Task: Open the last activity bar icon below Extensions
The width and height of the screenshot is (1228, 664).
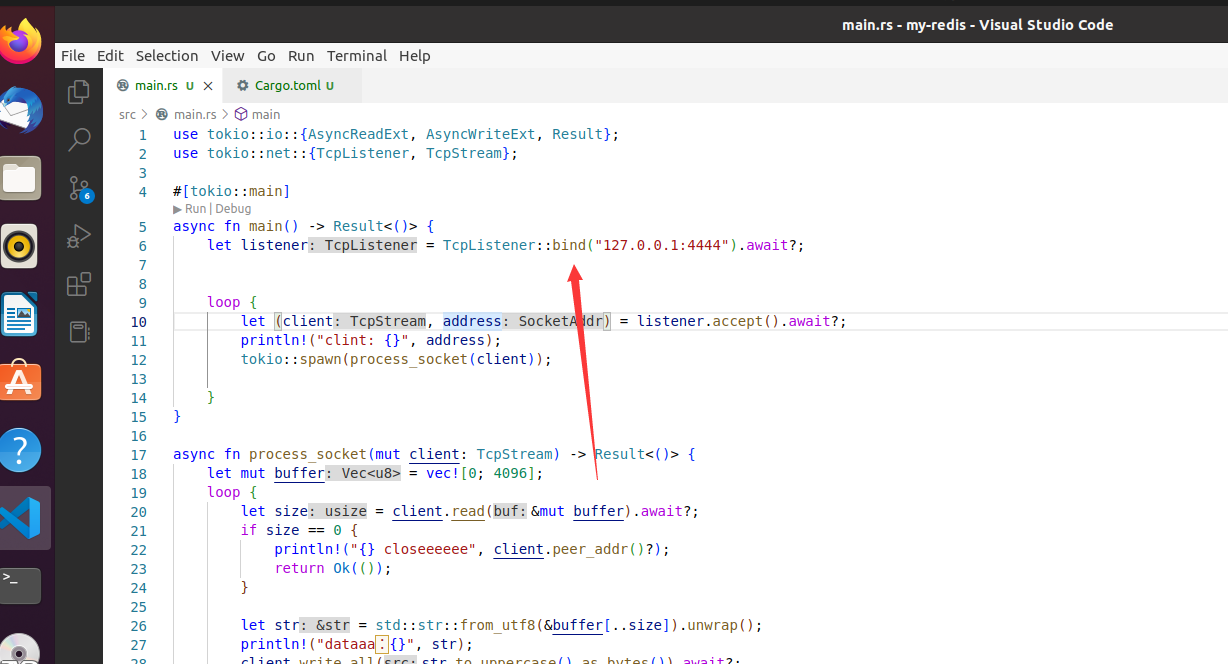Action: (x=79, y=332)
